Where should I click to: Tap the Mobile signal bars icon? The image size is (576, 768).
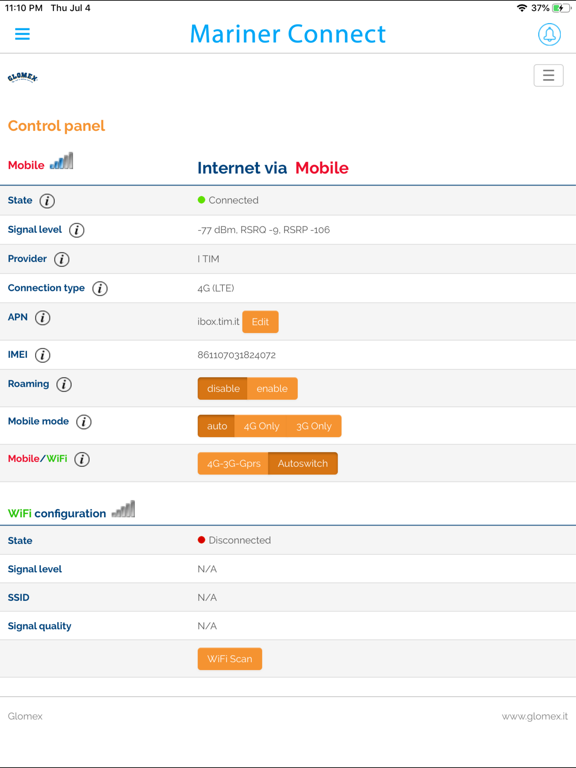[61, 161]
